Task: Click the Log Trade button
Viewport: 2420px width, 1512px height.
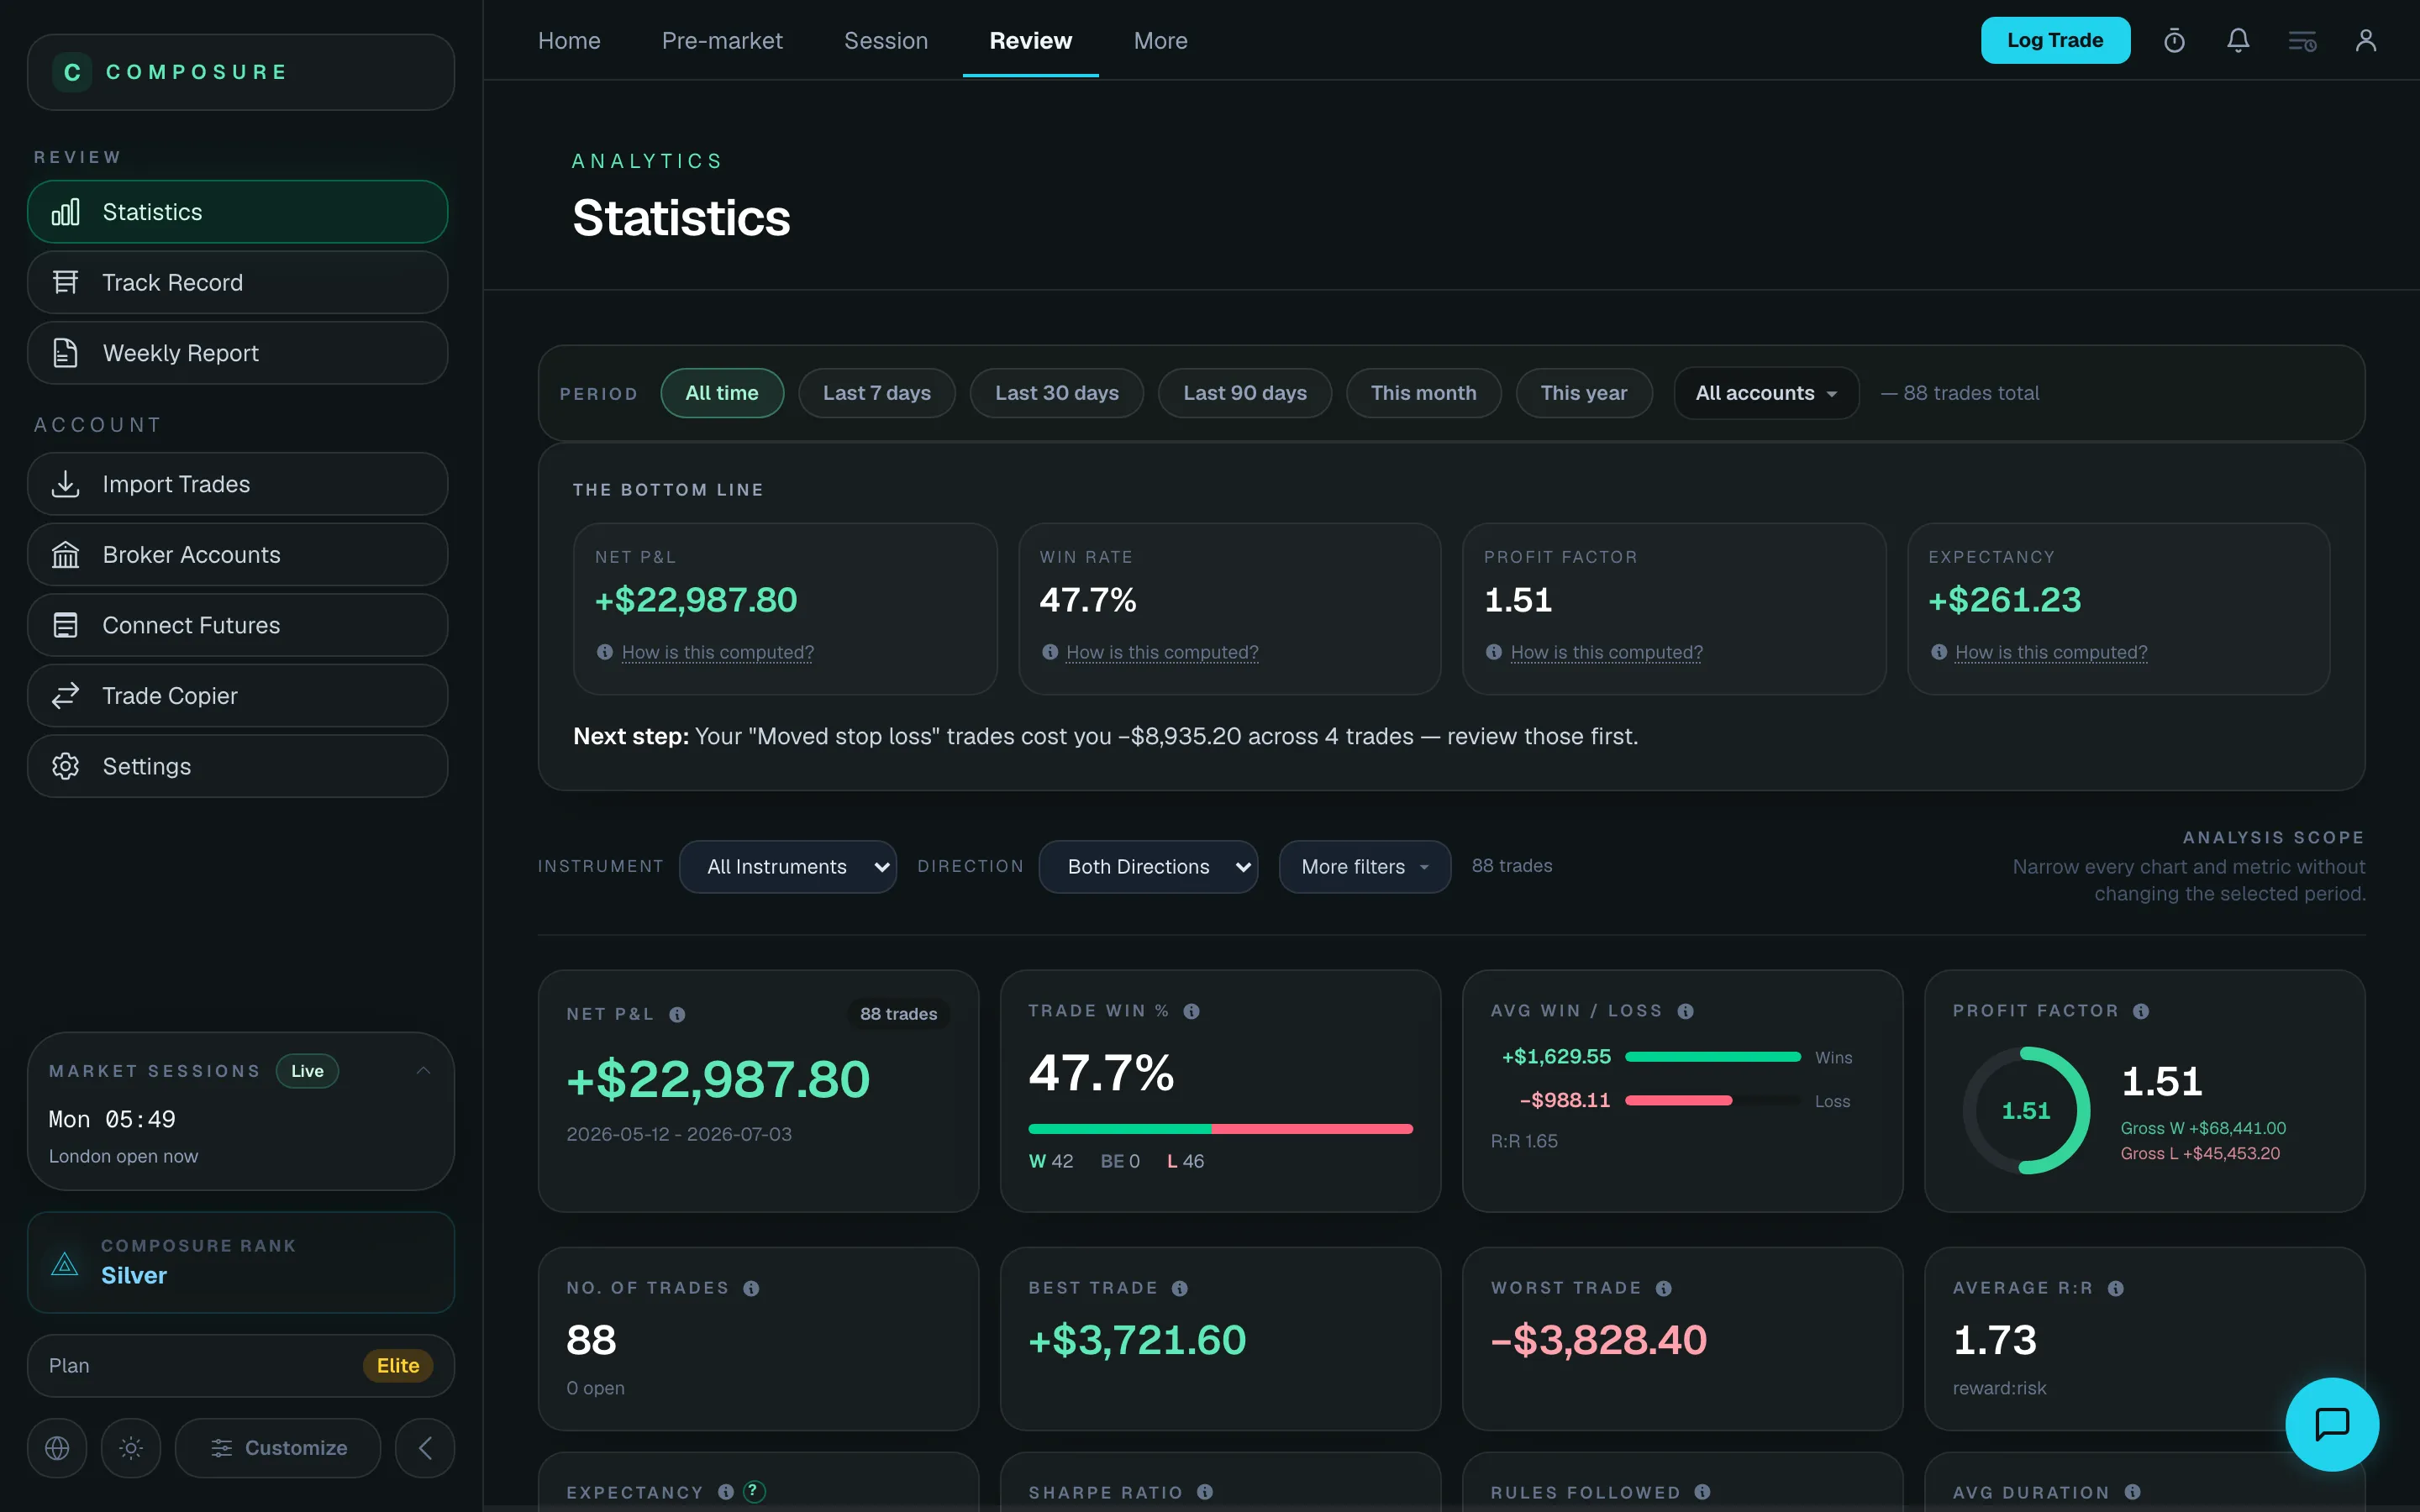Action: (2055, 41)
